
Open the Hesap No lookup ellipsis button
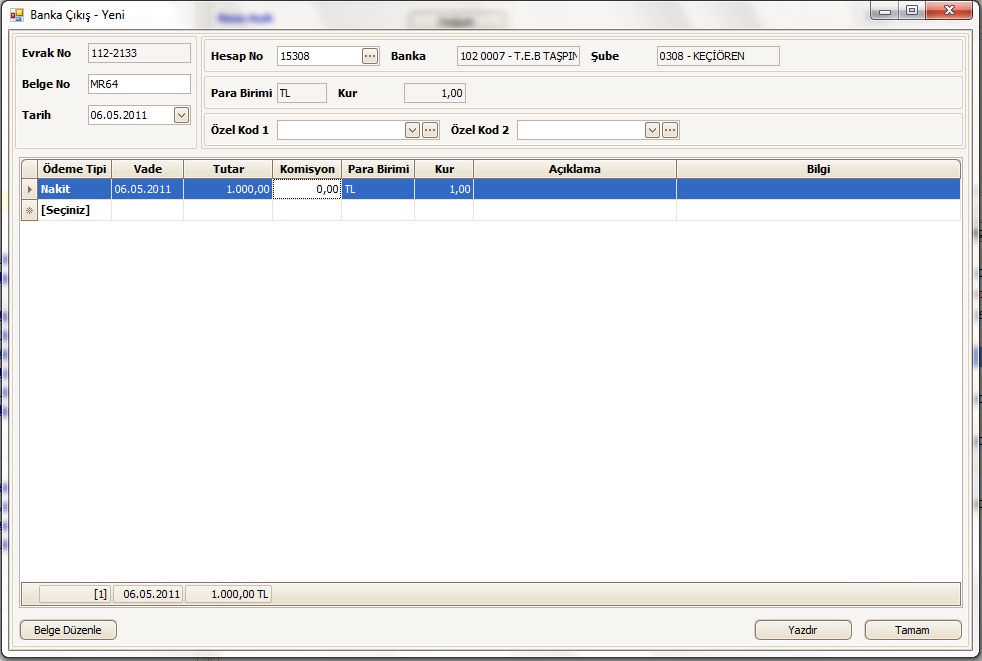click(370, 56)
